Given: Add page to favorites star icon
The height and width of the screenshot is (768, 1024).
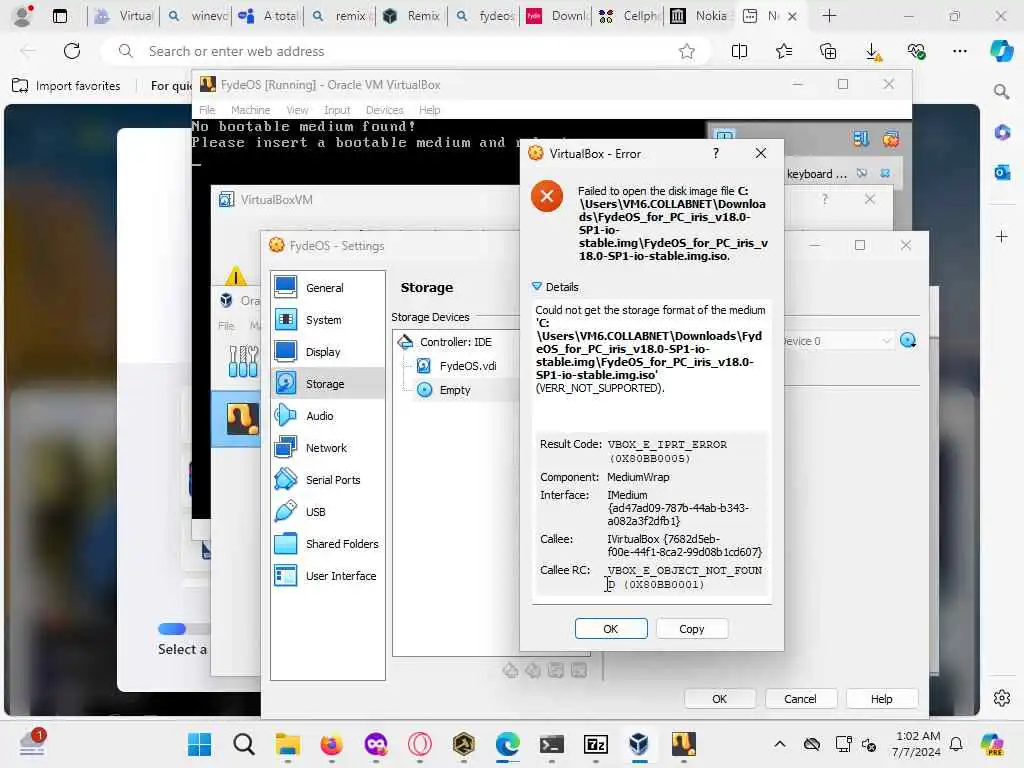Looking at the screenshot, I should (686, 51).
